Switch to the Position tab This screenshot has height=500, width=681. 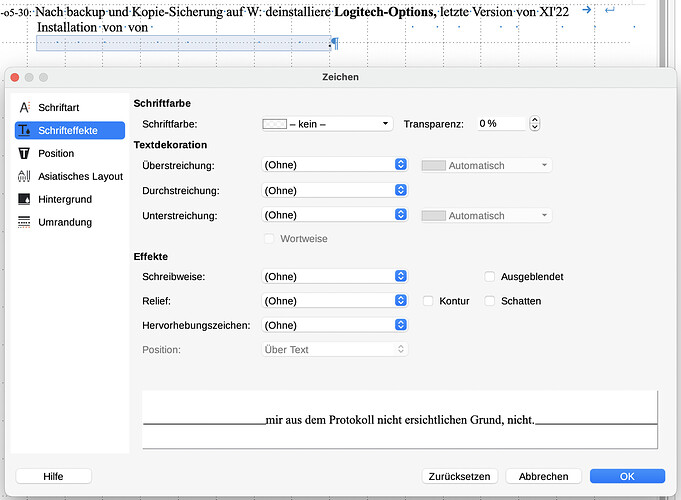[x=56, y=153]
